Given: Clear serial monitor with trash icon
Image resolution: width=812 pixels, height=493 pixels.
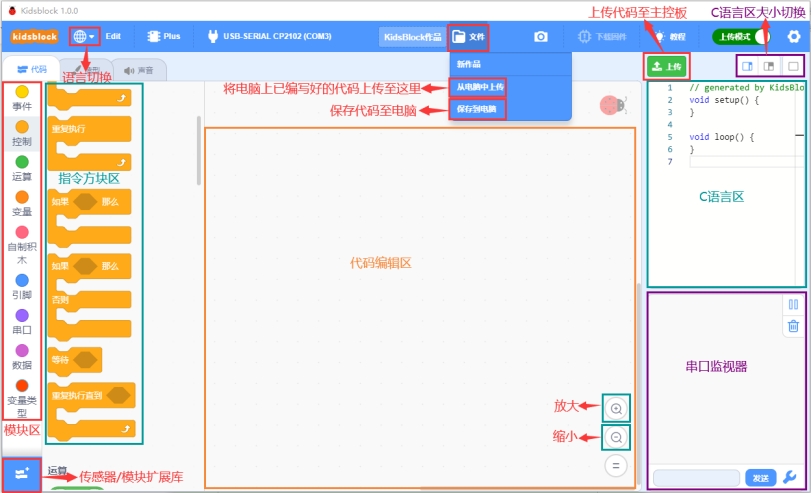Looking at the screenshot, I should point(793,326).
